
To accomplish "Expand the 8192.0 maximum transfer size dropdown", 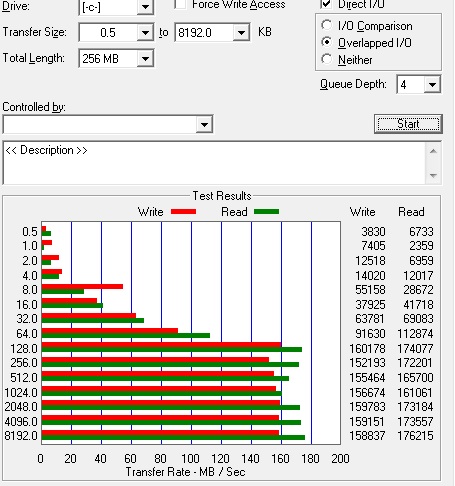I will [x=241, y=33].
